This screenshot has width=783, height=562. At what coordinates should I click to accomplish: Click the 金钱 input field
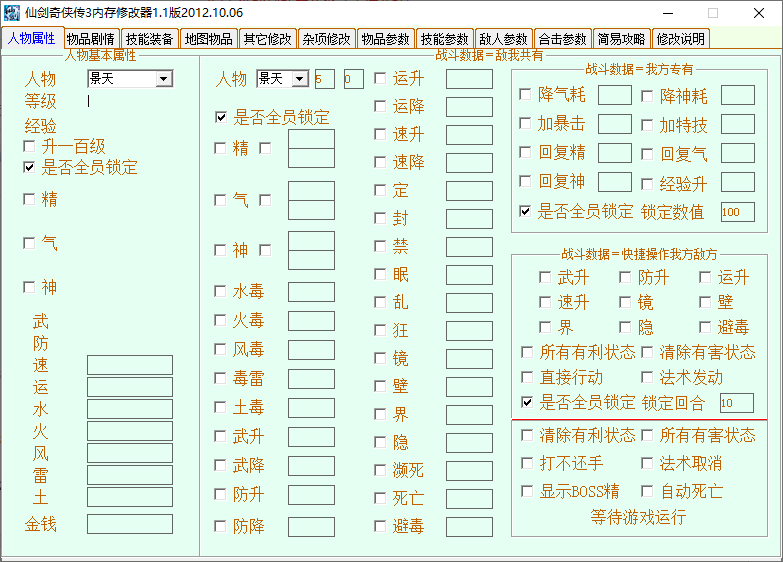click(x=130, y=524)
